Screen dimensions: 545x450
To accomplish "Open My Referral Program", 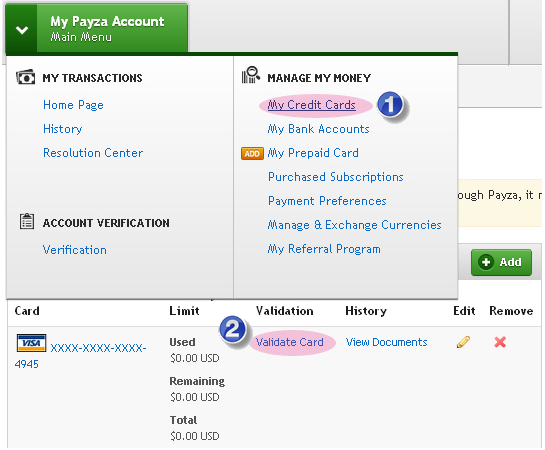I will [x=324, y=249].
